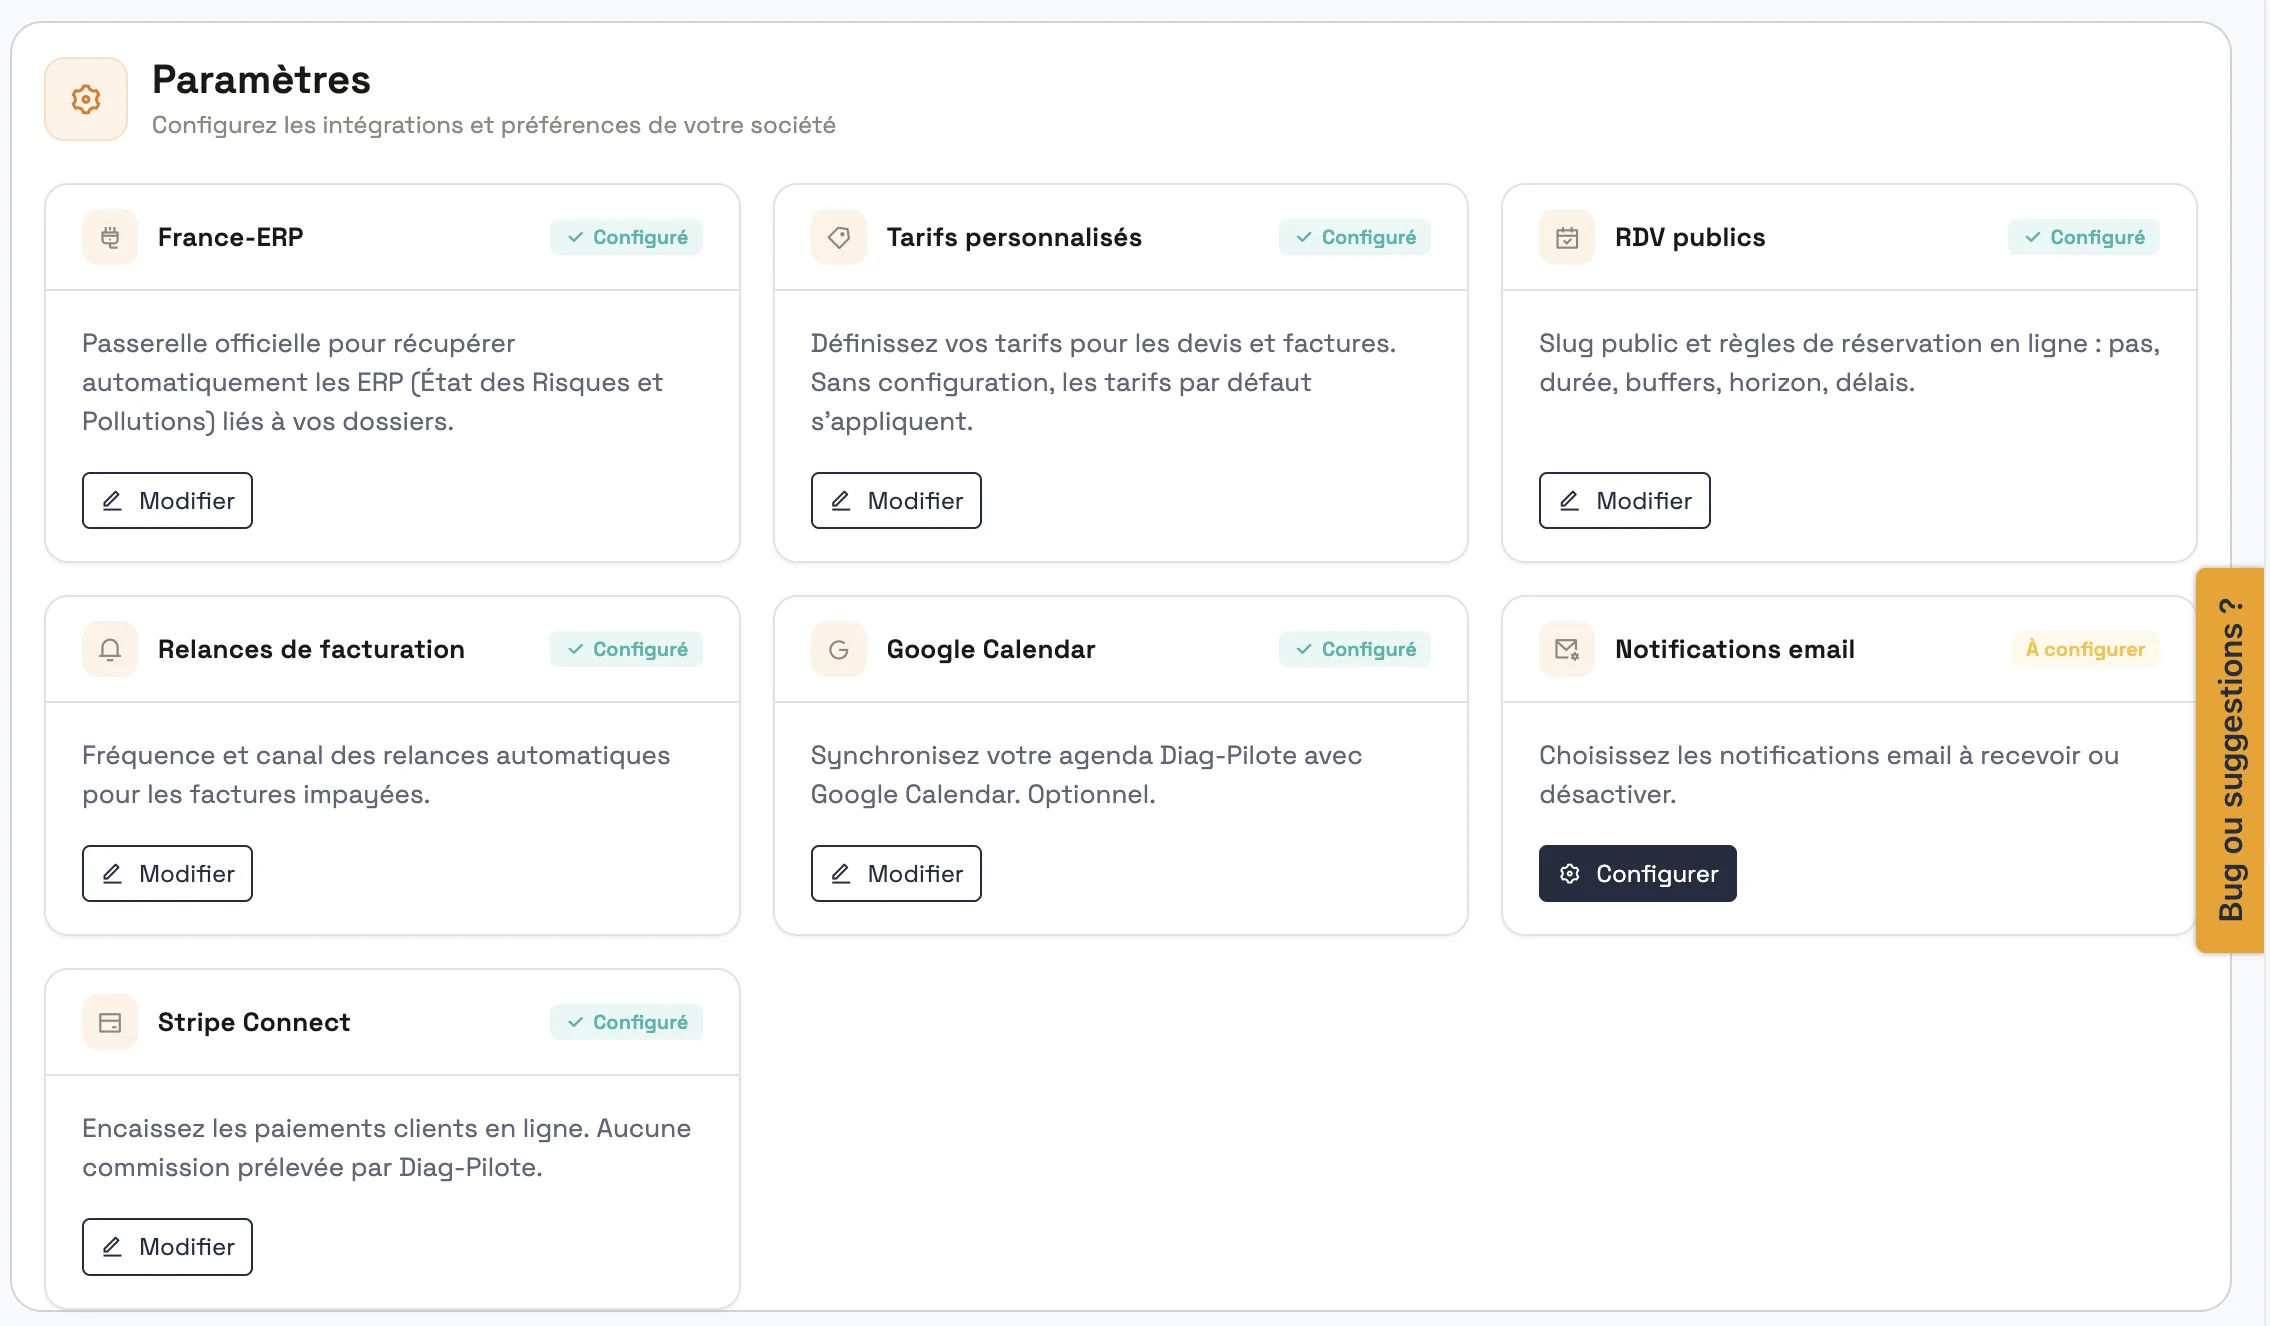The width and height of the screenshot is (2270, 1326).
Task: Configure email notifications
Action: pos(1637,873)
